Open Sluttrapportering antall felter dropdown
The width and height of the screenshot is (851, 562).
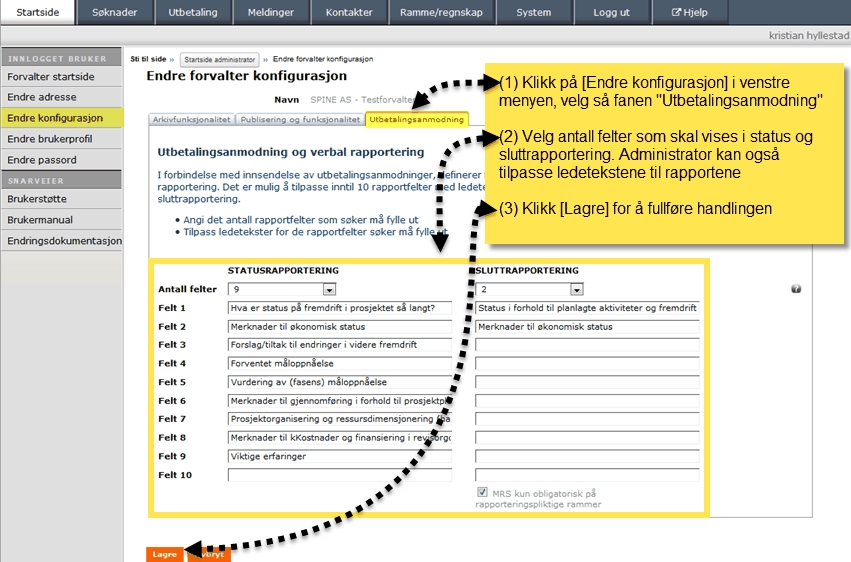click(529, 289)
